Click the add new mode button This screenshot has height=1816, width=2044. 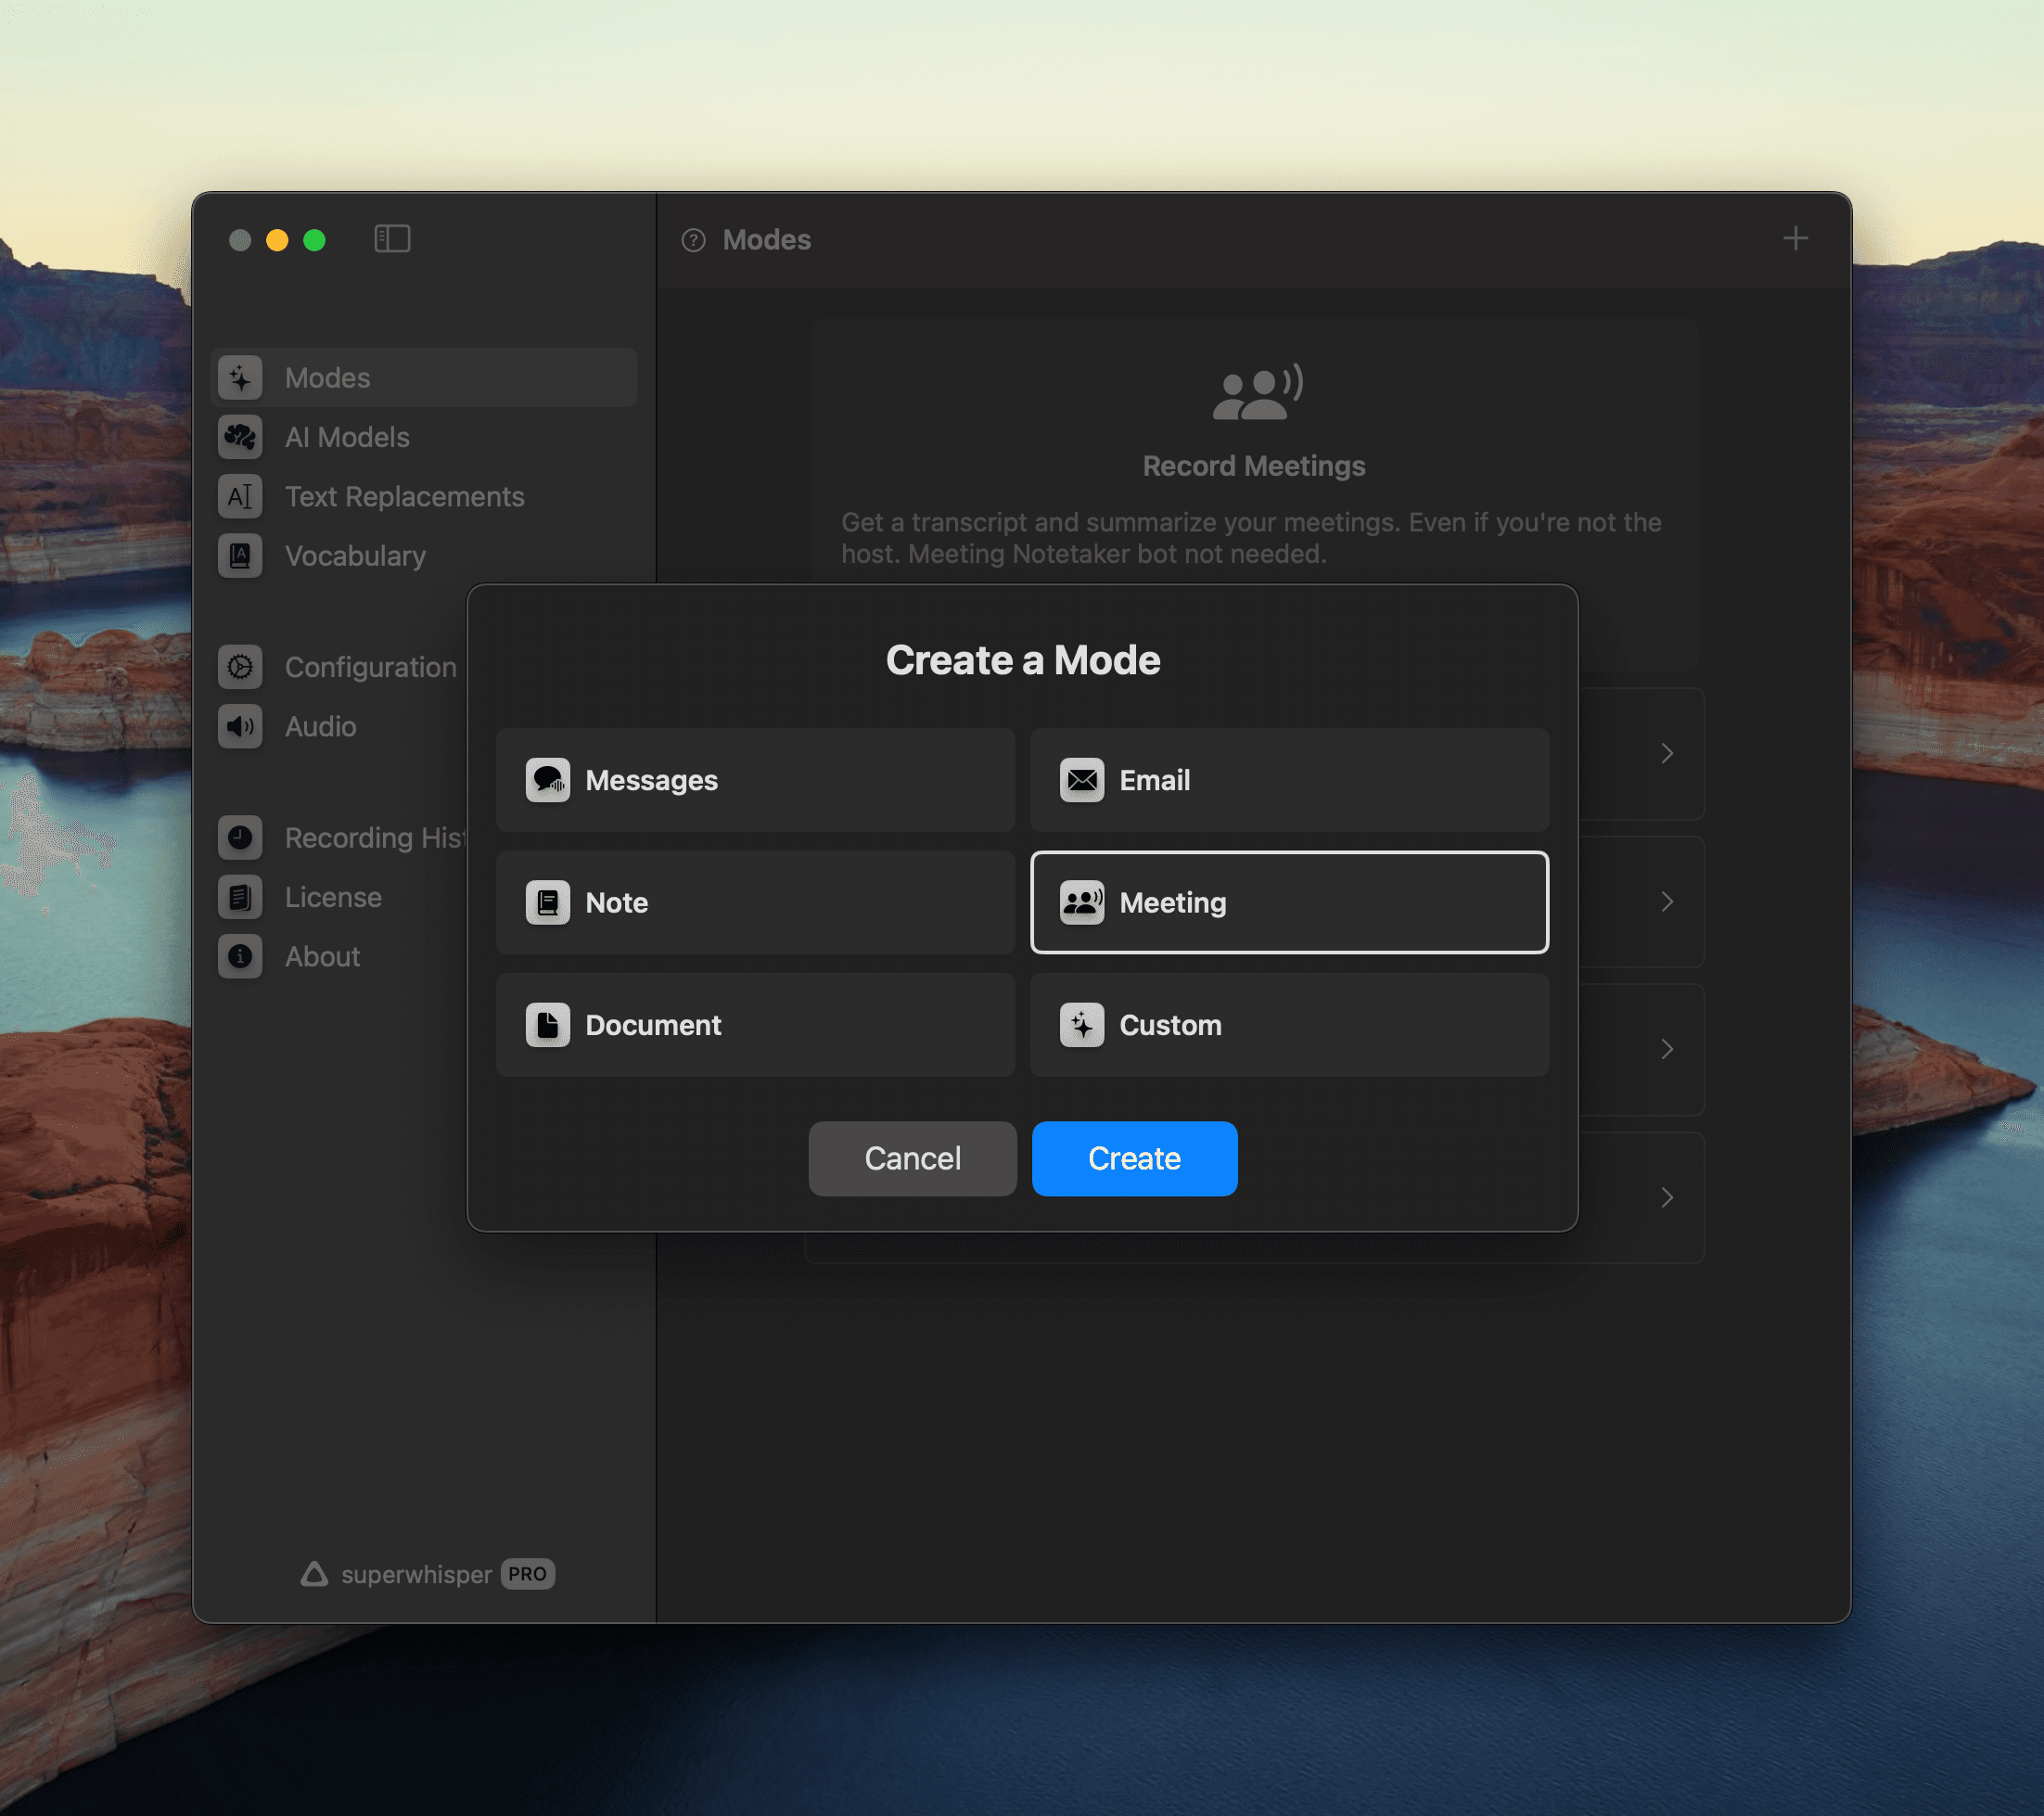coord(1796,238)
